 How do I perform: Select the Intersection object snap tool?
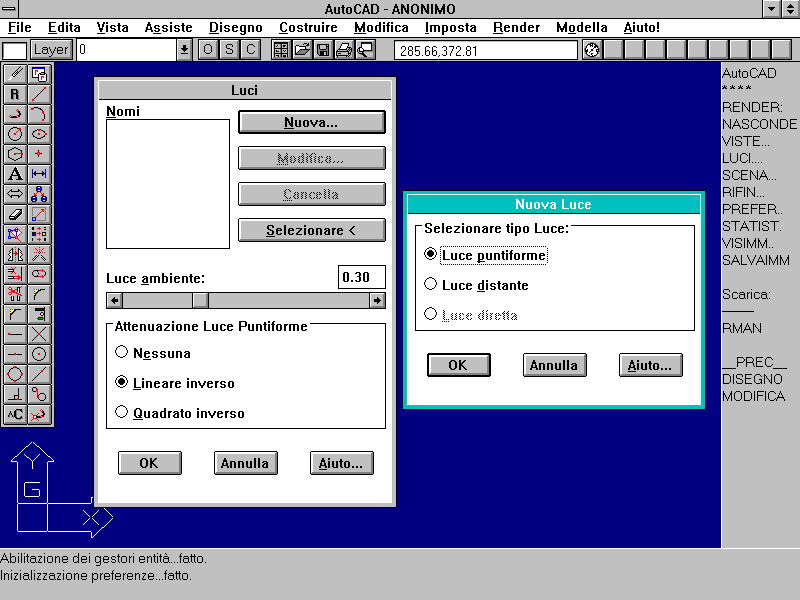coord(39,334)
